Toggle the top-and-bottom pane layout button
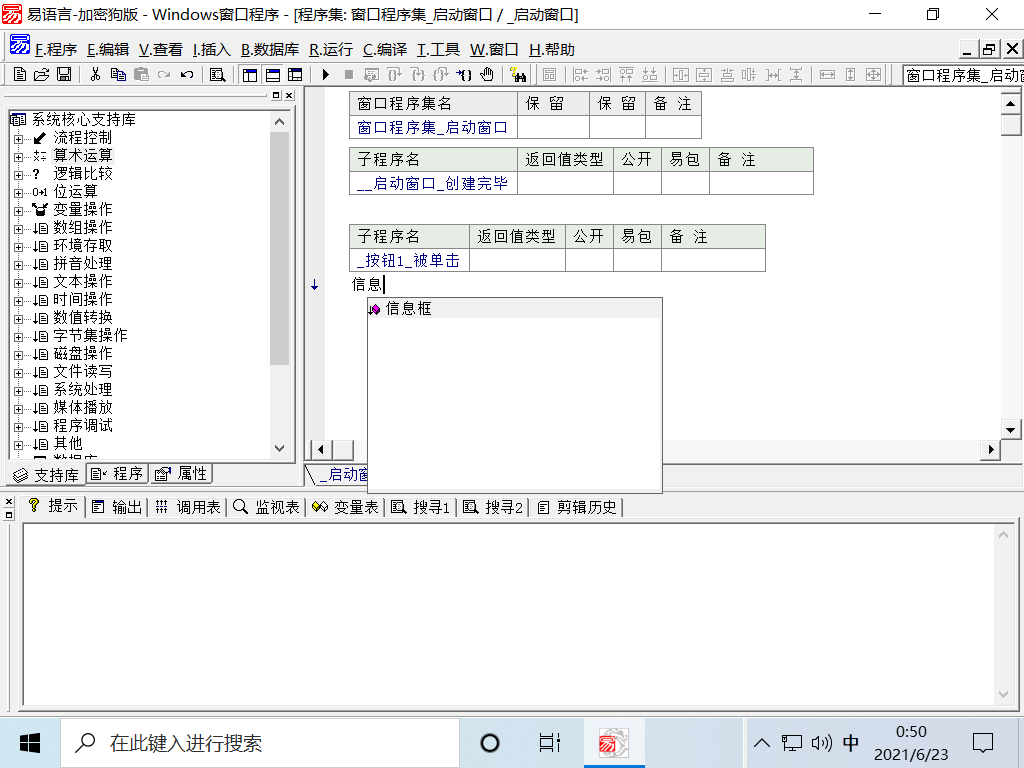The width and height of the screenshot is (1024, 768). point(272,74)
